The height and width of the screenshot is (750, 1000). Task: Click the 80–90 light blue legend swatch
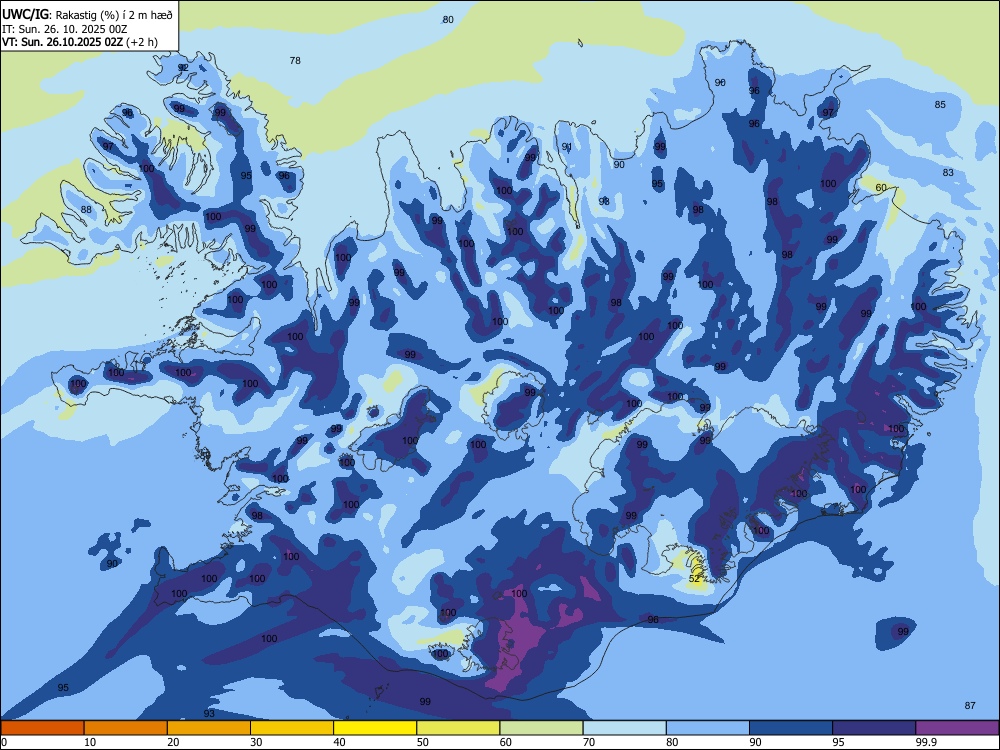tap(707, 728)
